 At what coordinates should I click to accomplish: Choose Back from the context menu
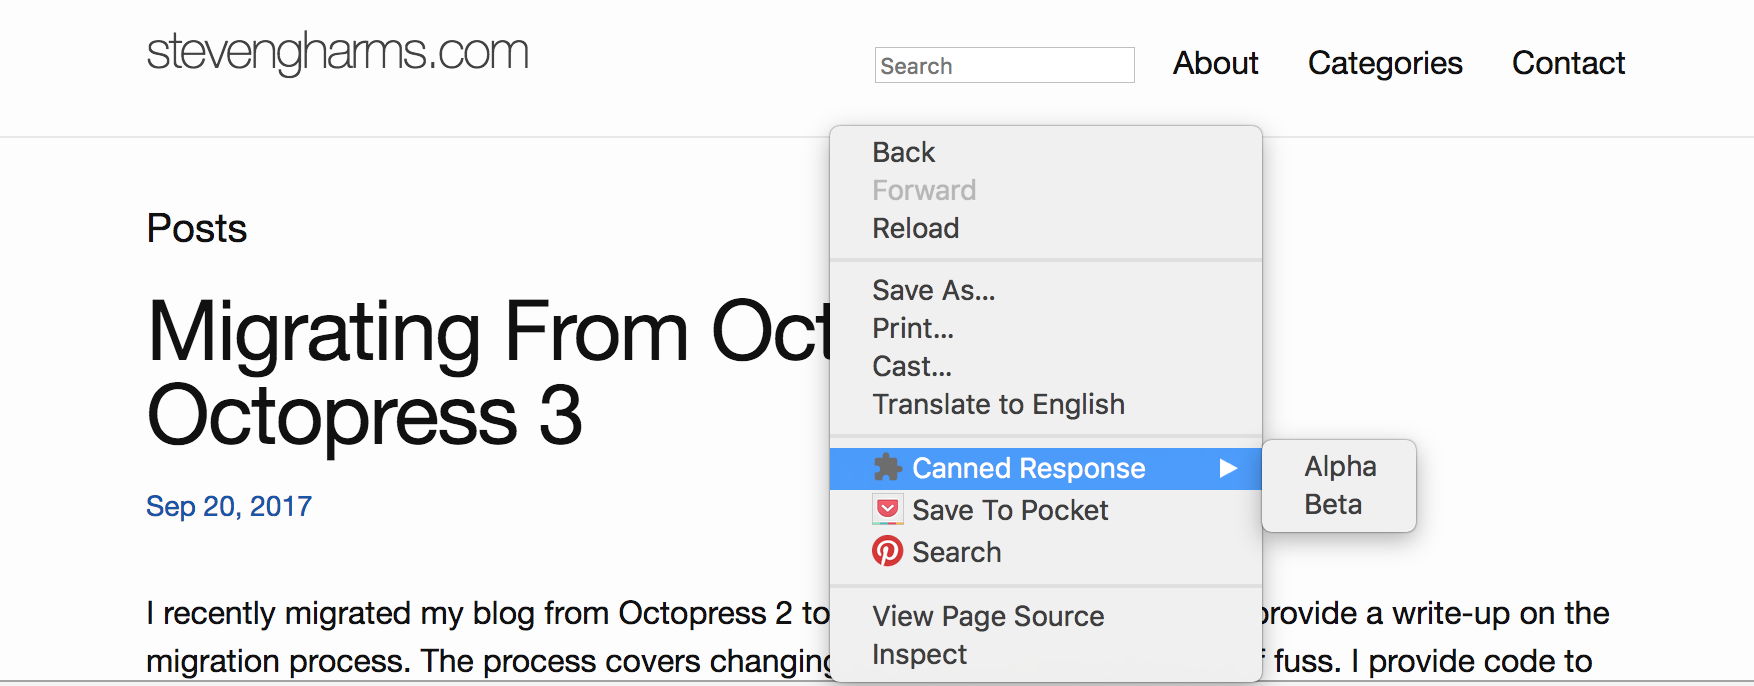[x=904, y=152]
